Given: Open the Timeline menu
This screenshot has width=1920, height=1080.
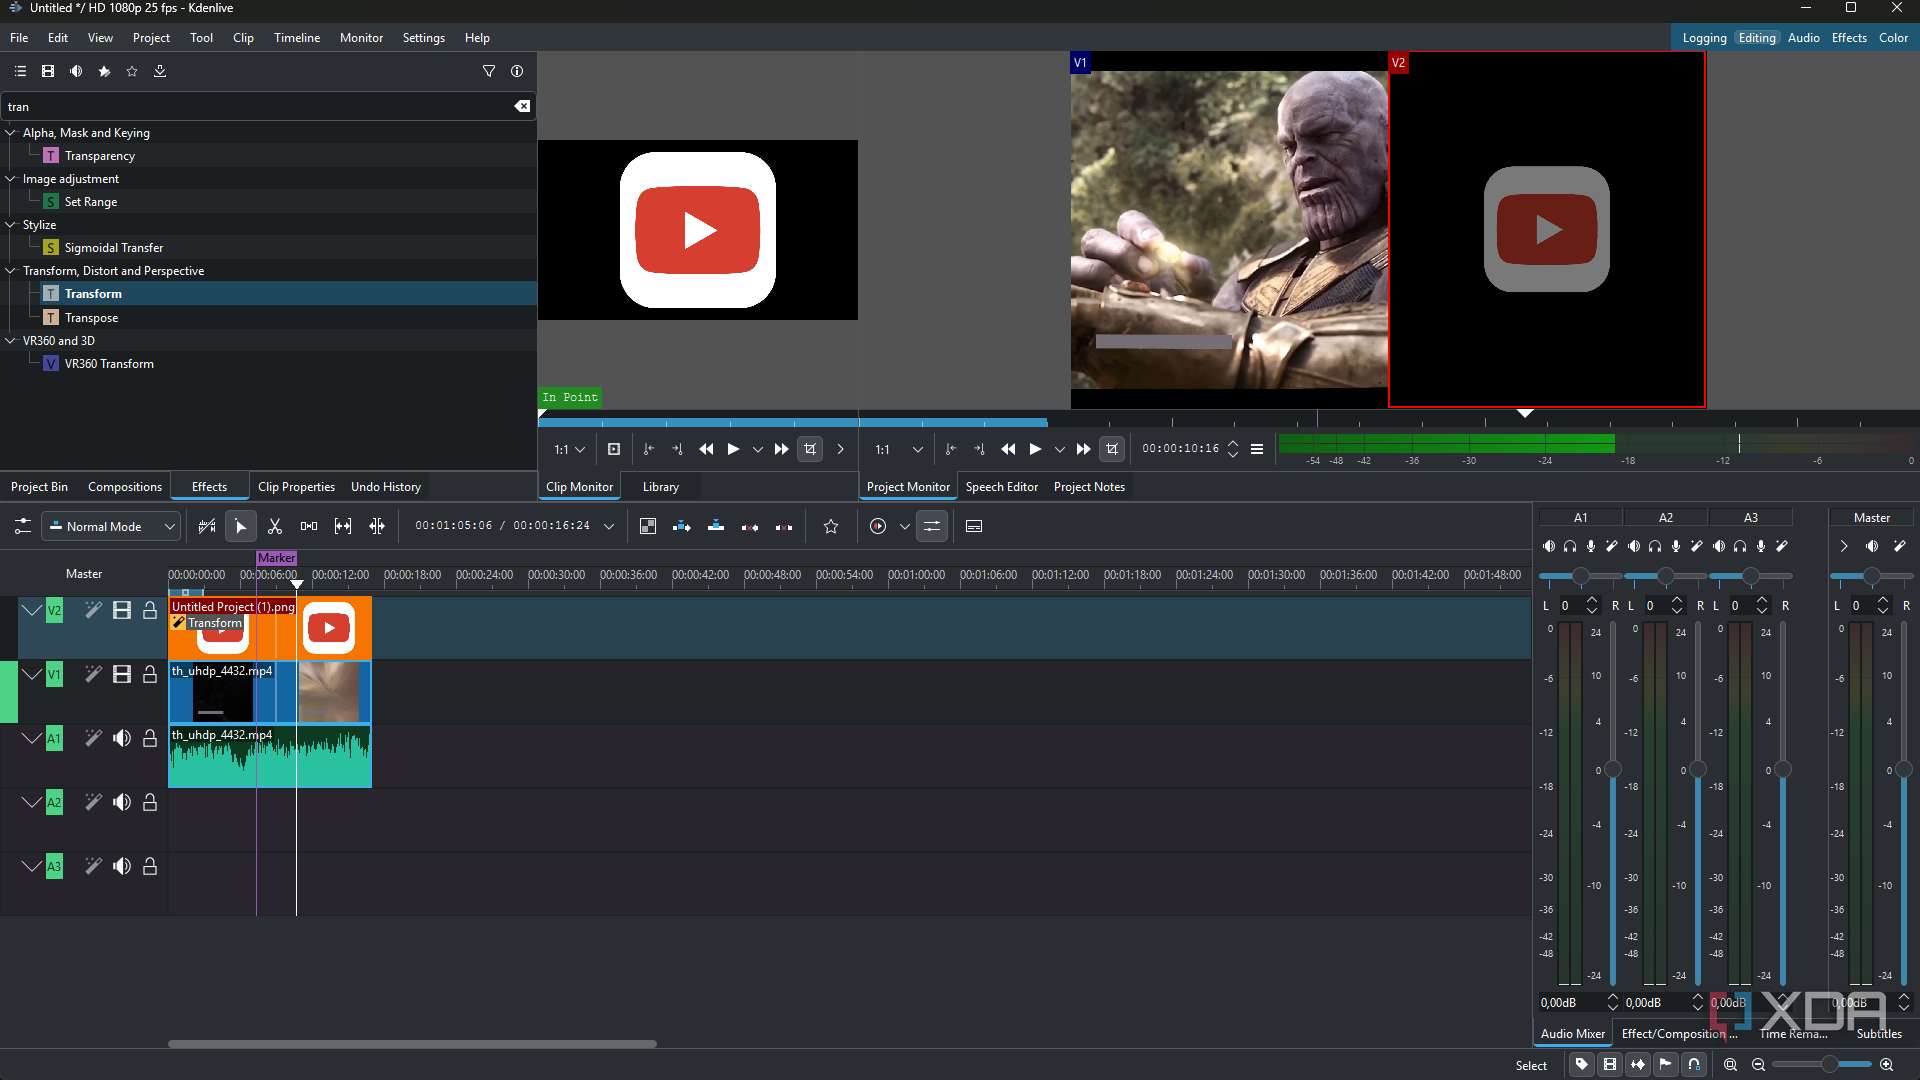Looking at the screenshot, I should tap(297, 38).
